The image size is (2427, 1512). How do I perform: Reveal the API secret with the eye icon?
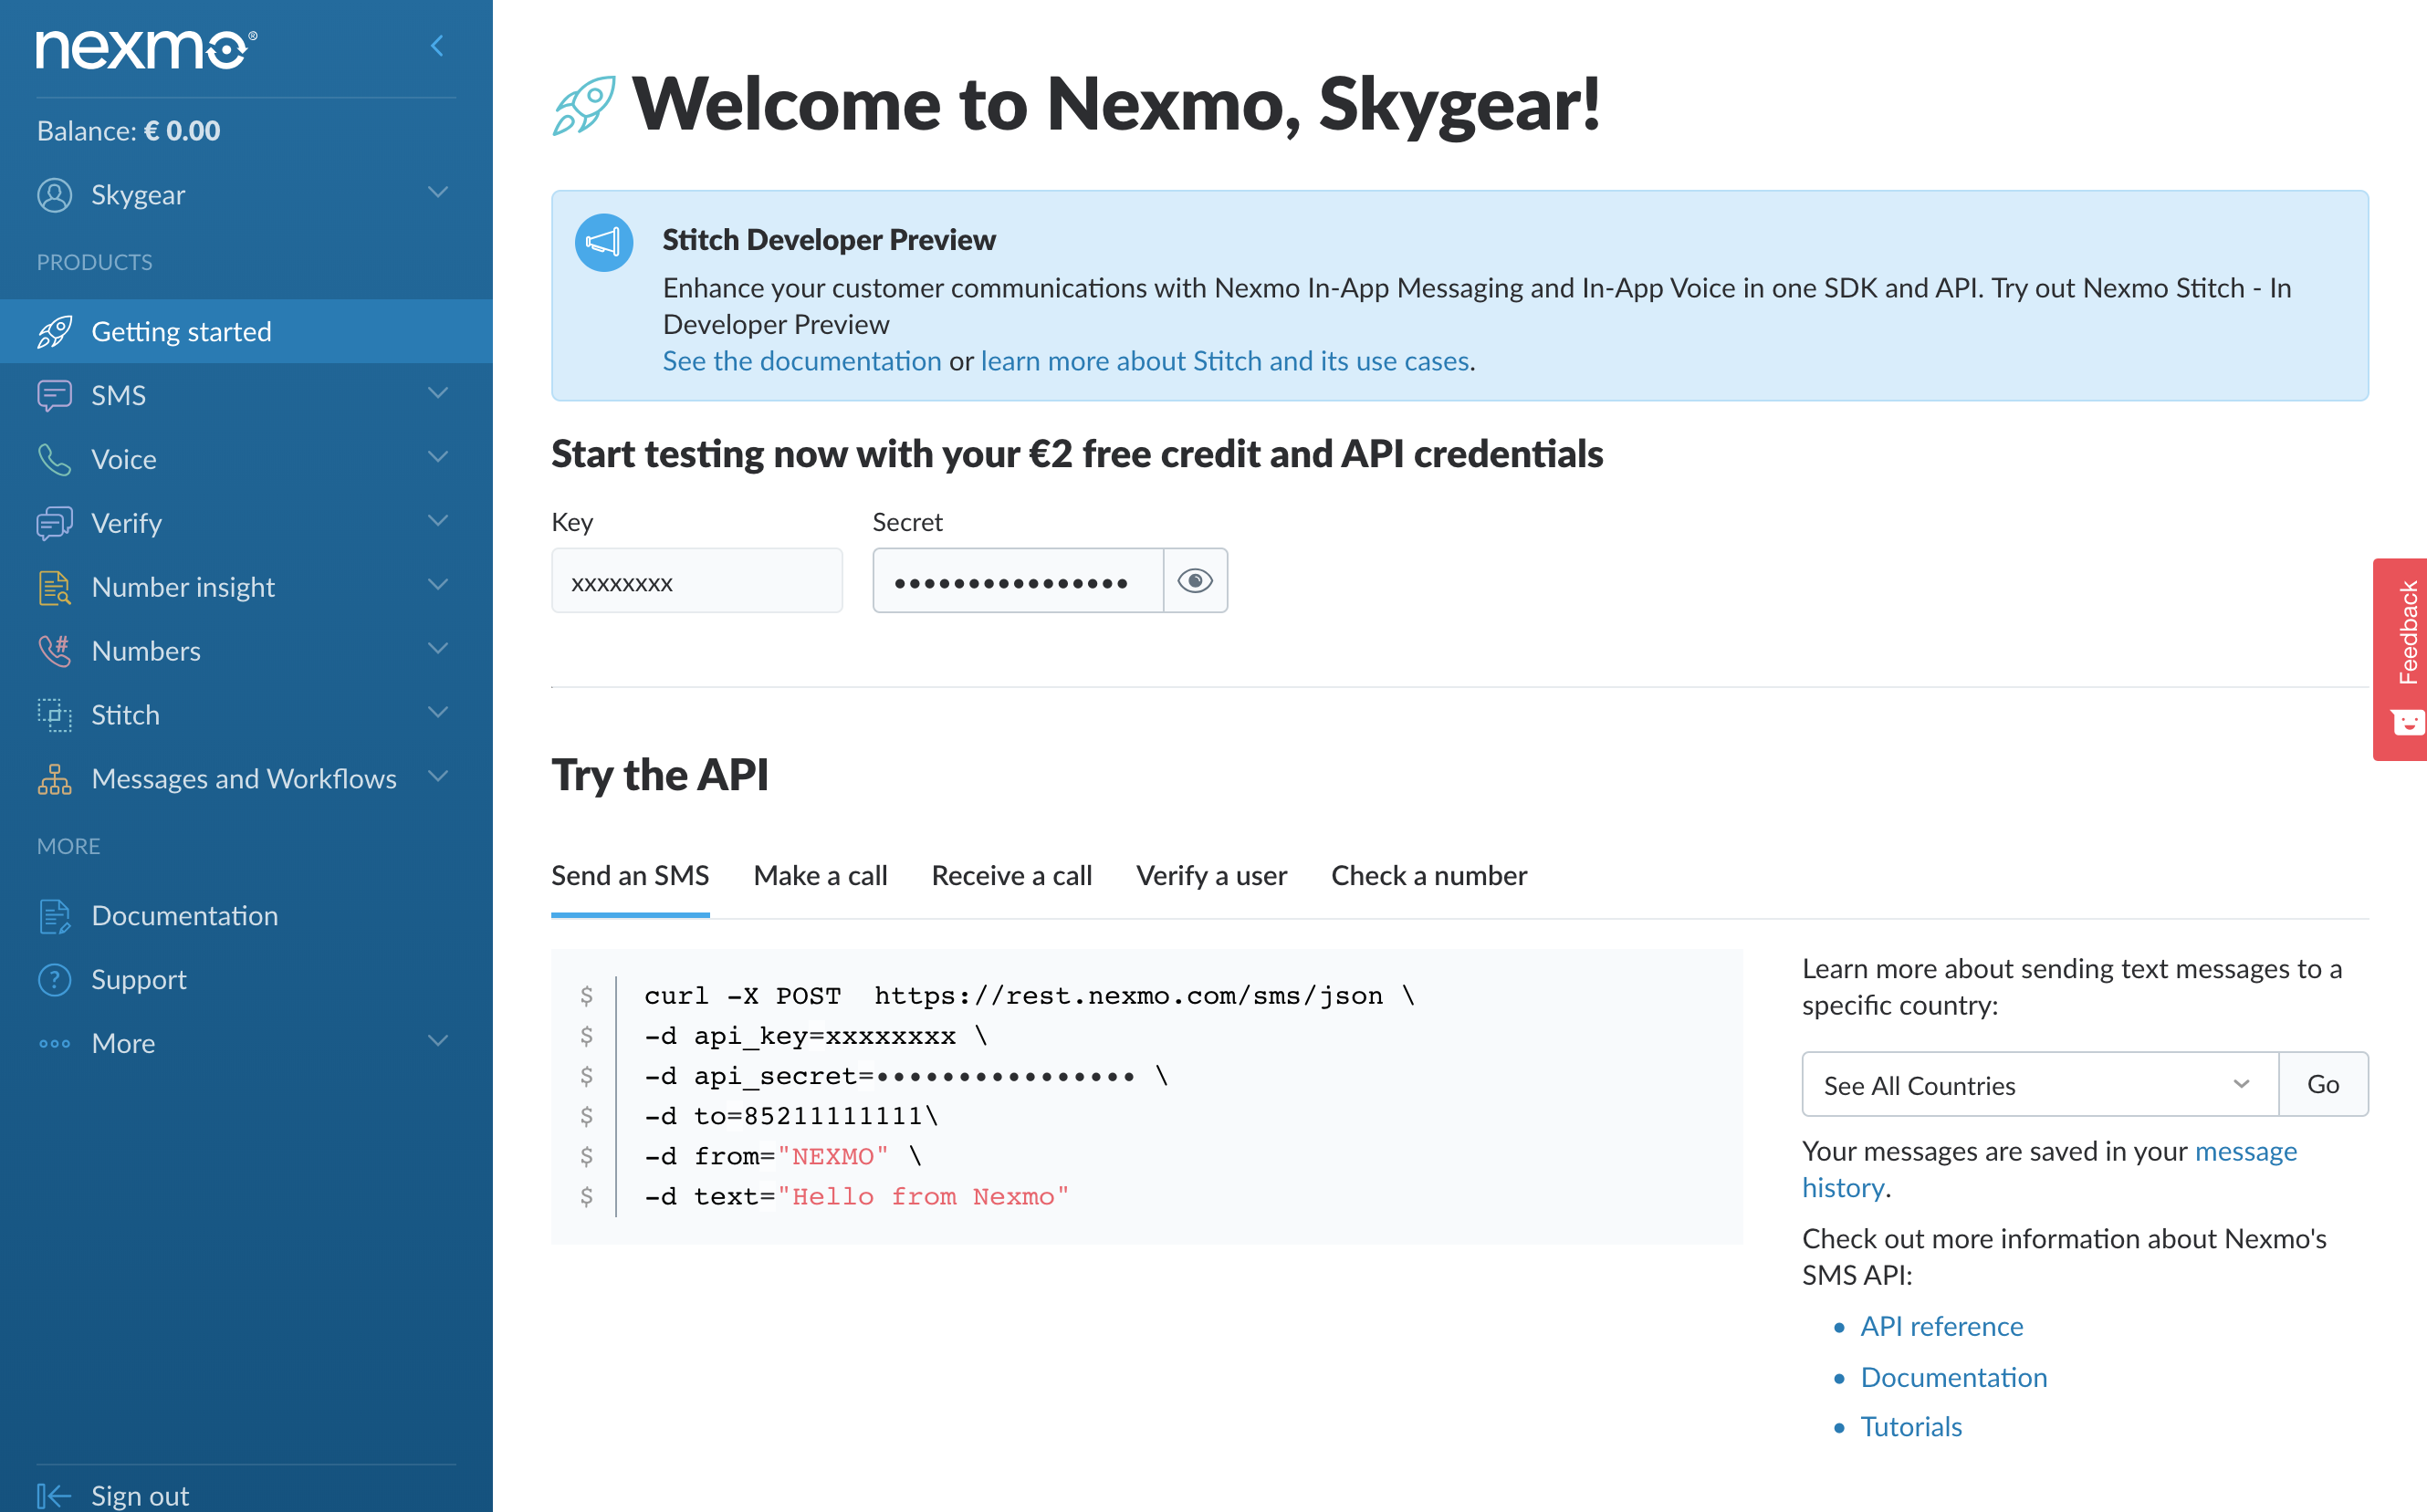pyautogui.click(x=1195, y=580)
